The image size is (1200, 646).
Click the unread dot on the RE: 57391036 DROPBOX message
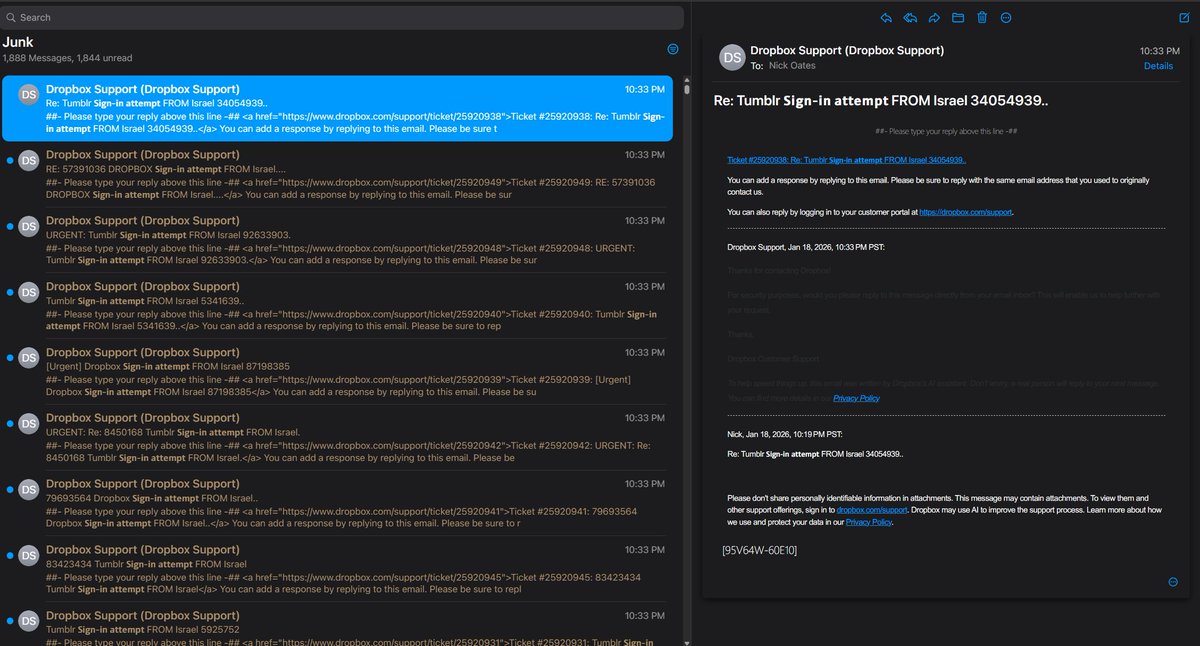(x=10, y=160)
